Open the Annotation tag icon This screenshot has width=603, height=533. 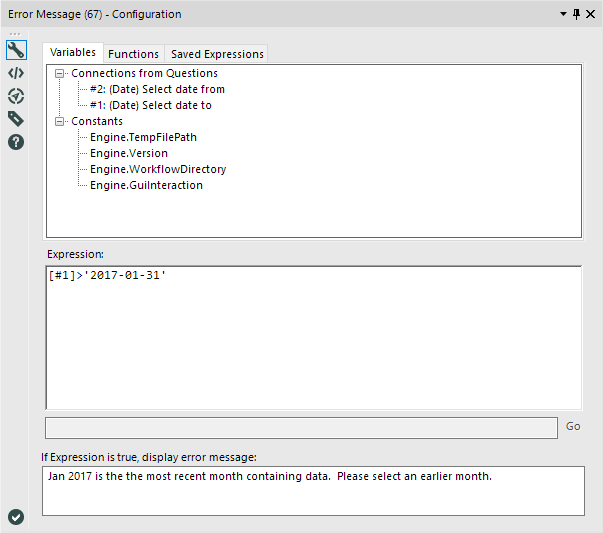pos(16,119)
